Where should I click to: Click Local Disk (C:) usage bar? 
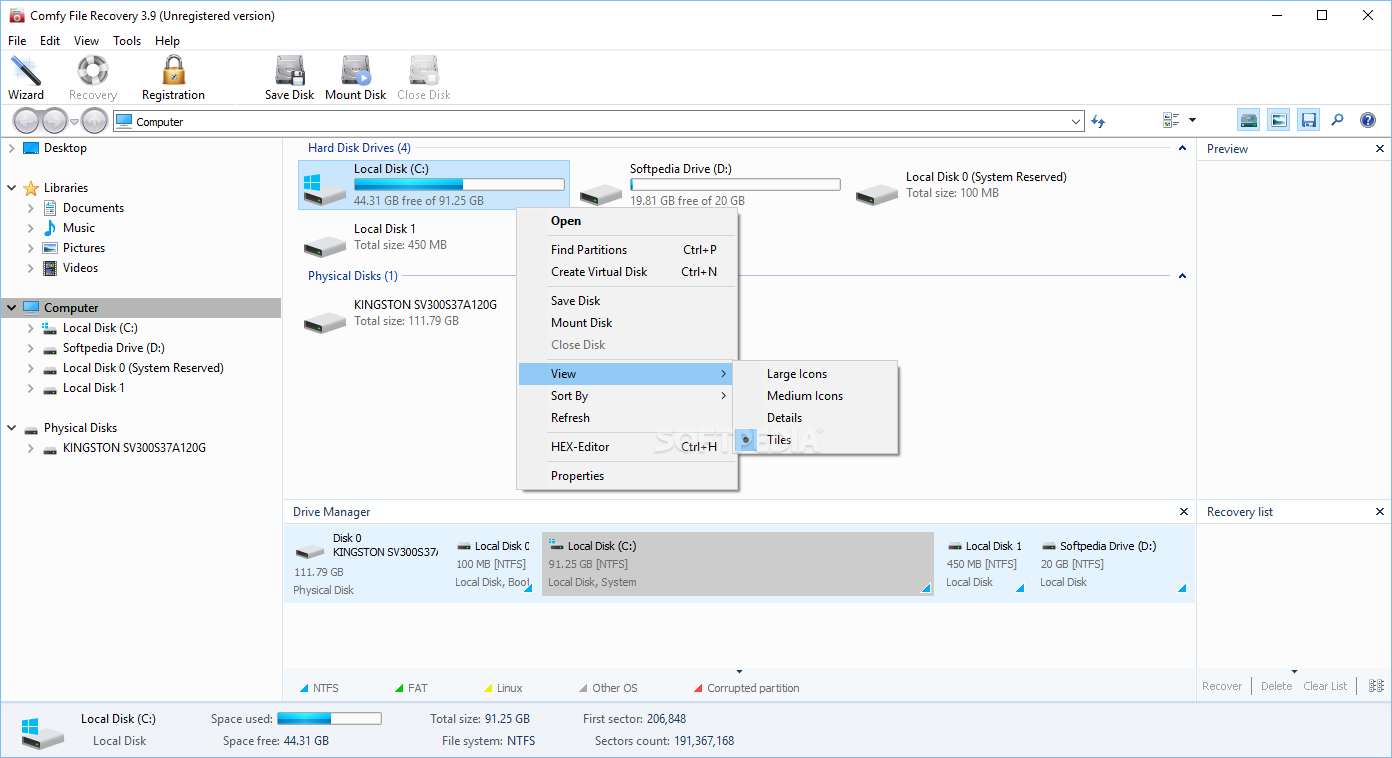(x=459, y=185)
